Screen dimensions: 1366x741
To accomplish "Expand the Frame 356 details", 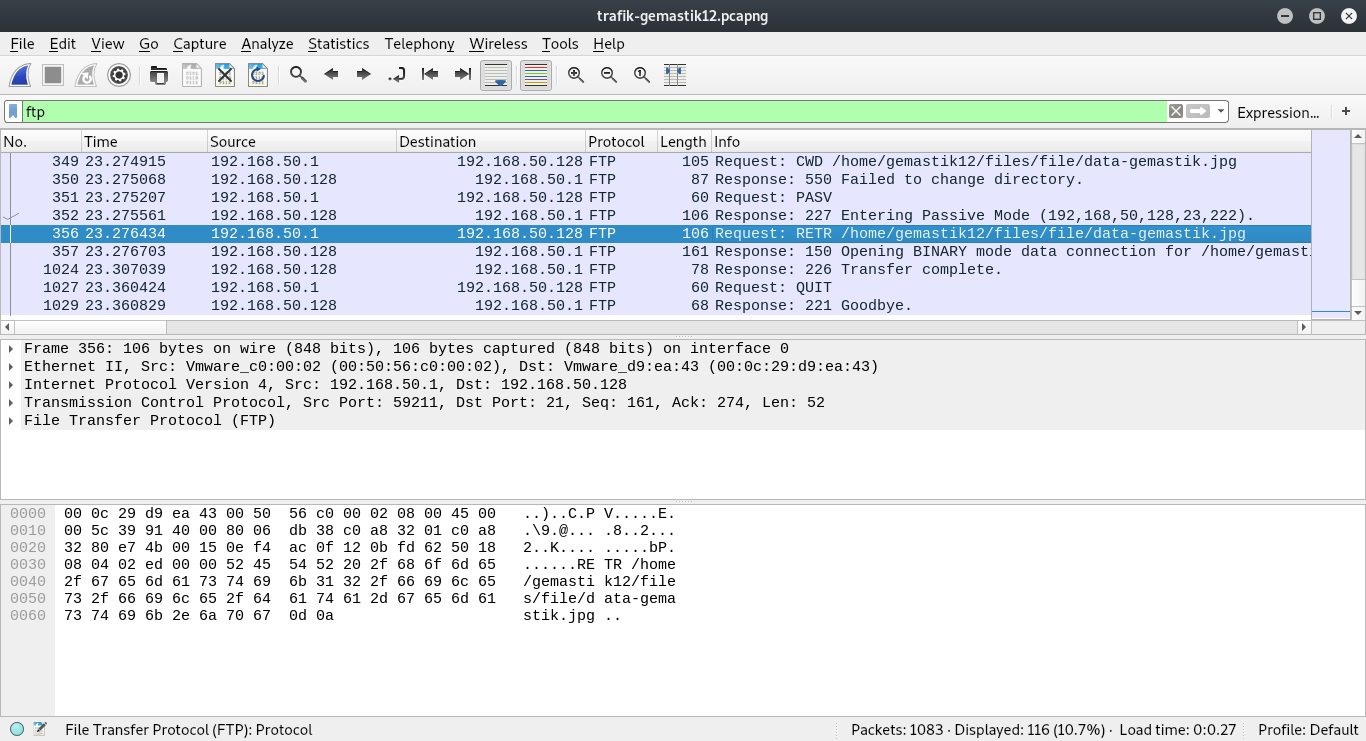I will click(x=11, y=349).
